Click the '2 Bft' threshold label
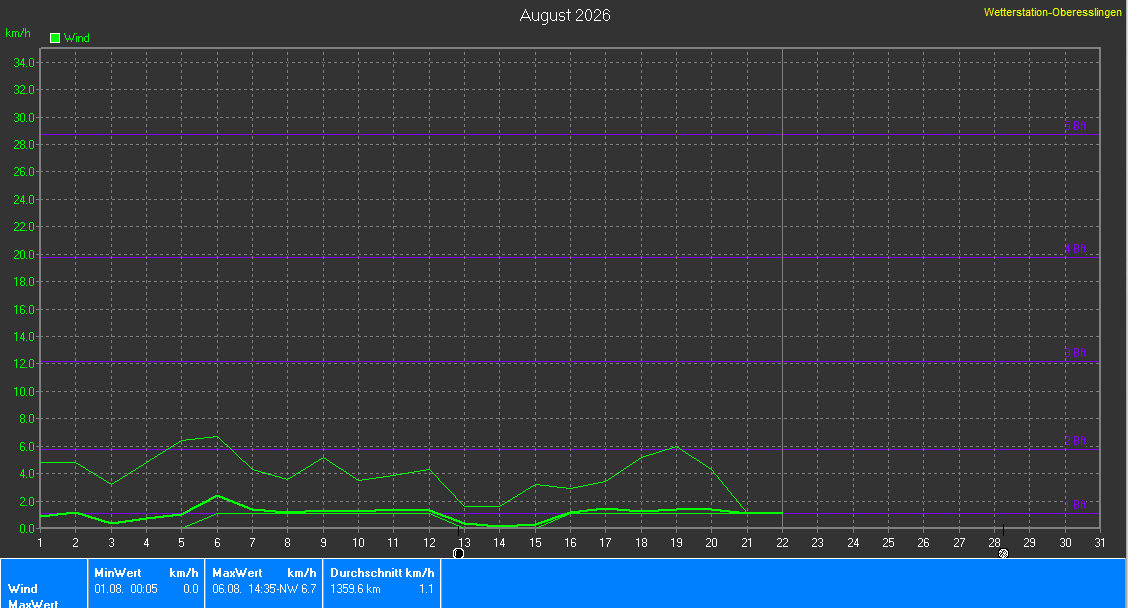 [x=1075, y=440]
